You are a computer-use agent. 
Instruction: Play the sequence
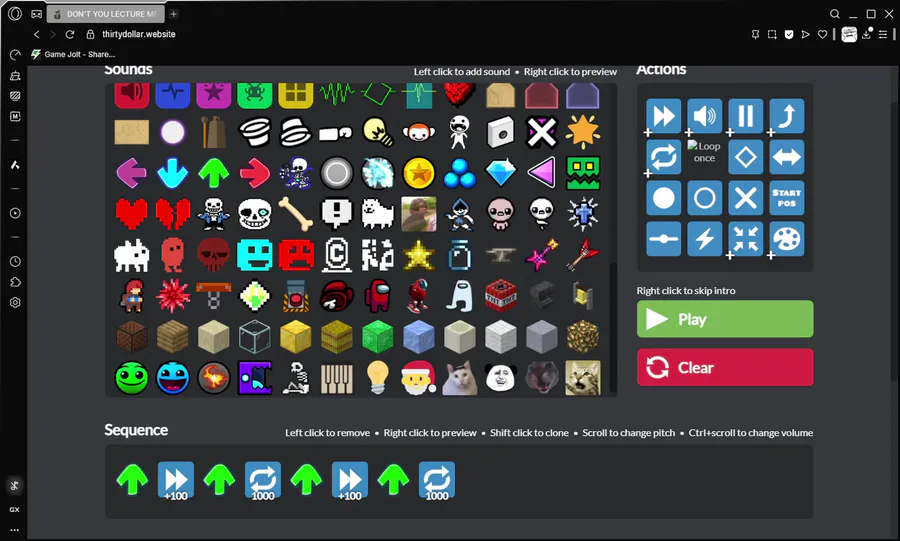pyautogui.click(x=725, y=319)
